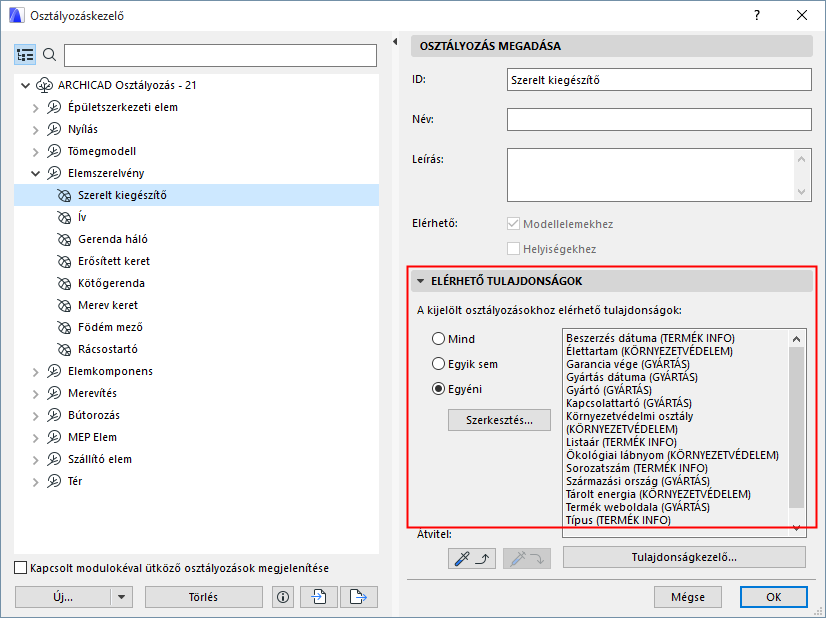Screen dimensions: 826x618
Task: Select the Elemkomponens tree item
Action: (x=110, y=371)
